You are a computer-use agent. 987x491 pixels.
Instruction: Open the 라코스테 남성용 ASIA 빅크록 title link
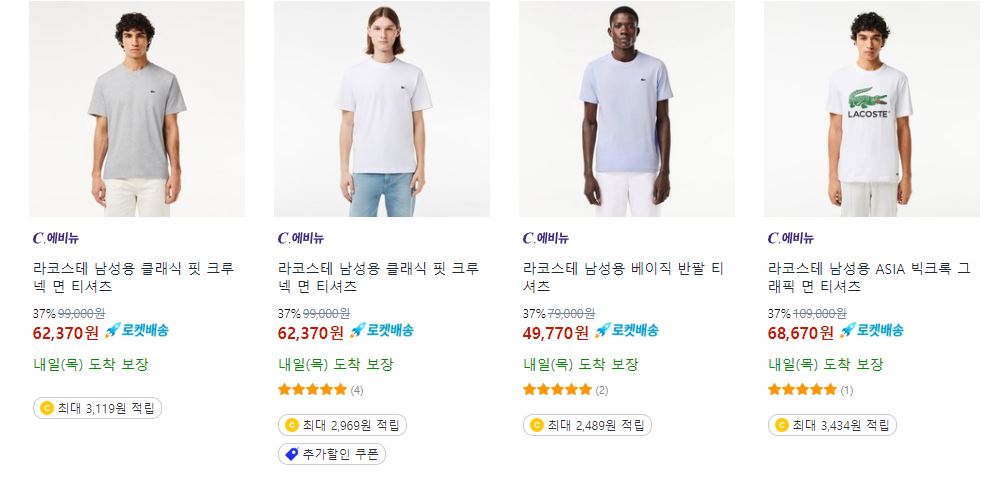(869, 278)
